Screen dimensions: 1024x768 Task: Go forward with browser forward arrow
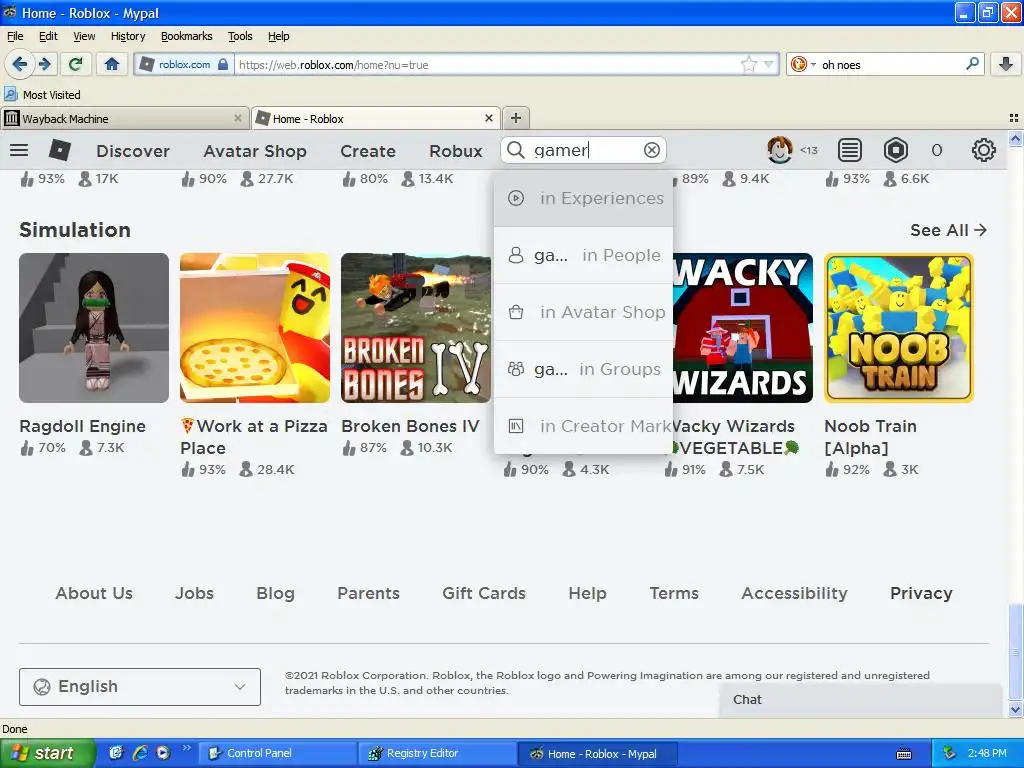(45, 64)
